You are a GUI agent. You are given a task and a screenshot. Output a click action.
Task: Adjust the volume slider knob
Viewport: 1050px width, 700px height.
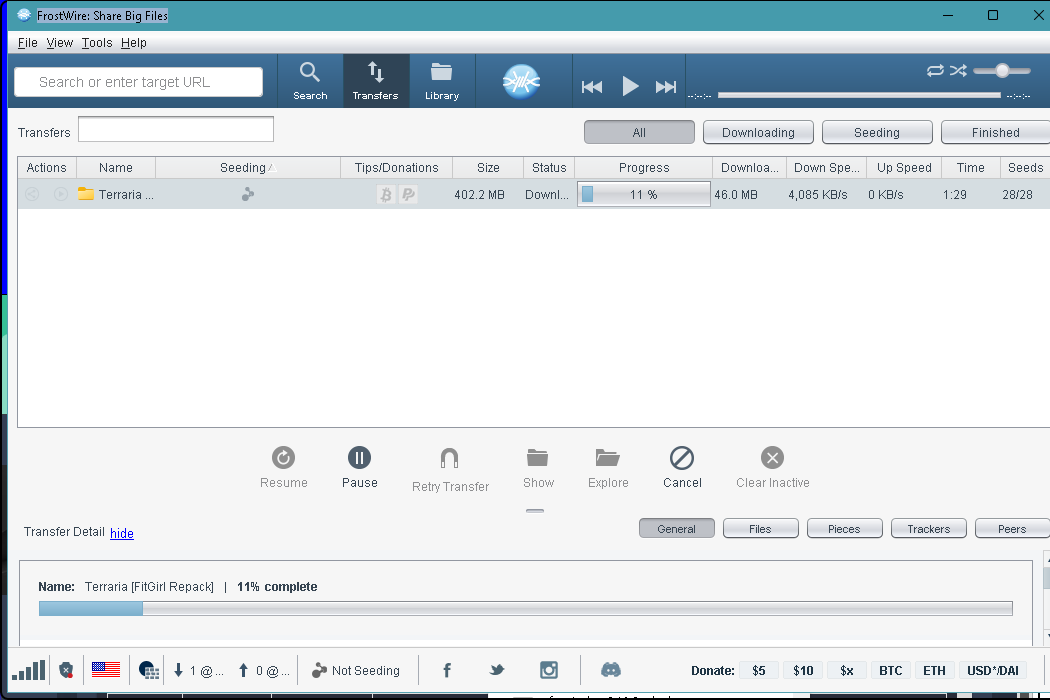1002,70
